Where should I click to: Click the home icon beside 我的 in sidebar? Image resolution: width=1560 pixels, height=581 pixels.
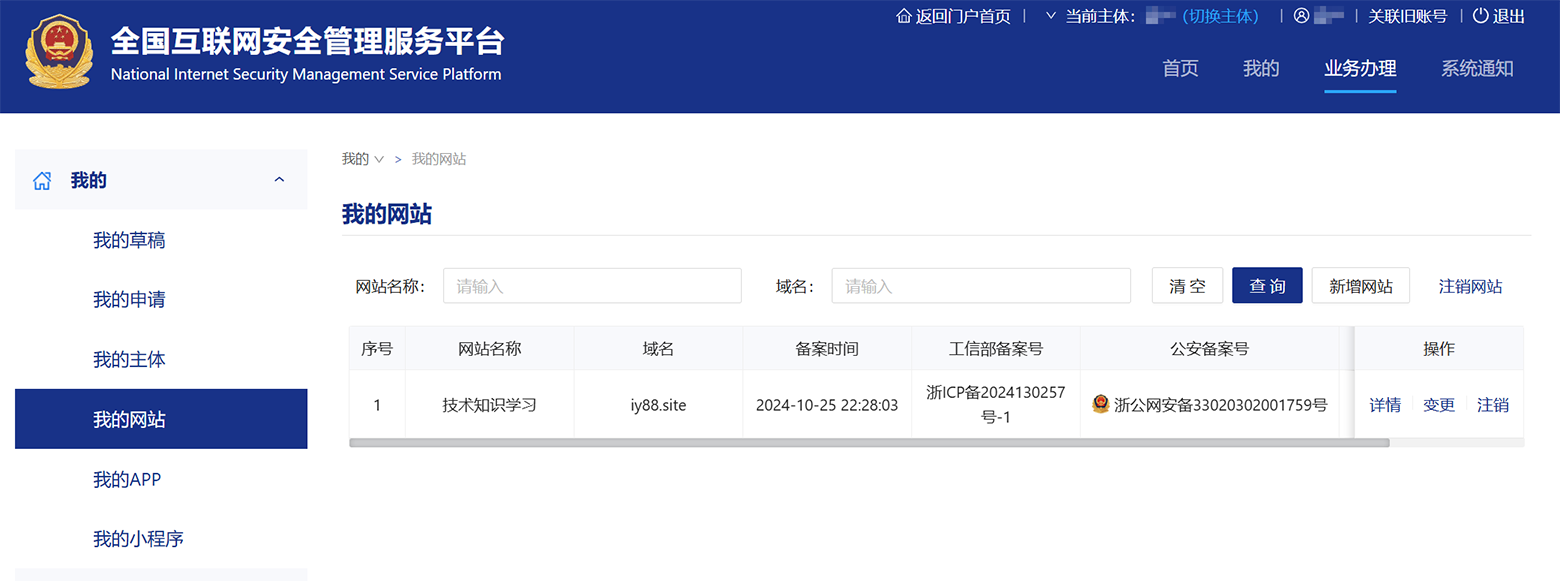point(42,181)
